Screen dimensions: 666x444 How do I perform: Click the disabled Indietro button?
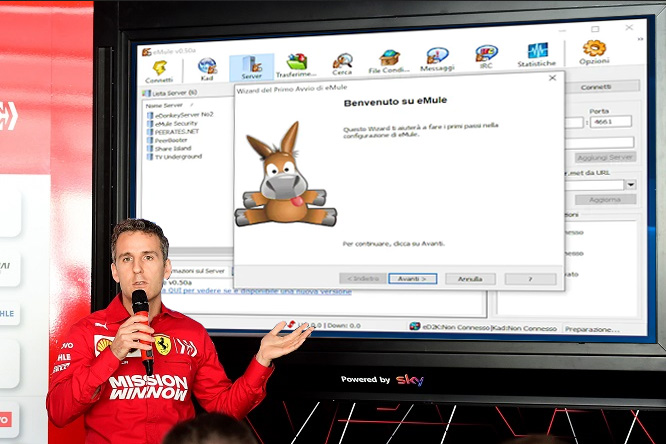[x=363, y=279]
